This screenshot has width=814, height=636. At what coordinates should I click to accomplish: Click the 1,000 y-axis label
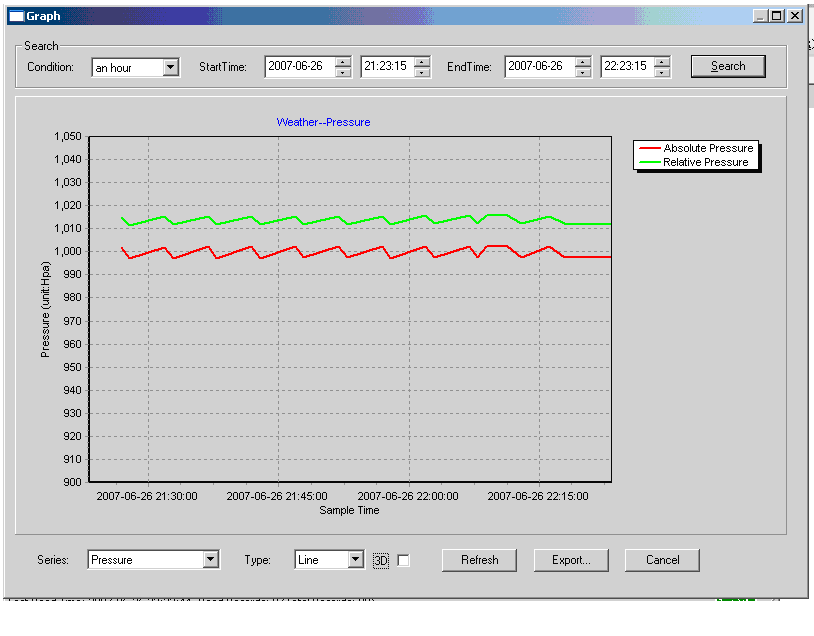[x=68, y=251]
